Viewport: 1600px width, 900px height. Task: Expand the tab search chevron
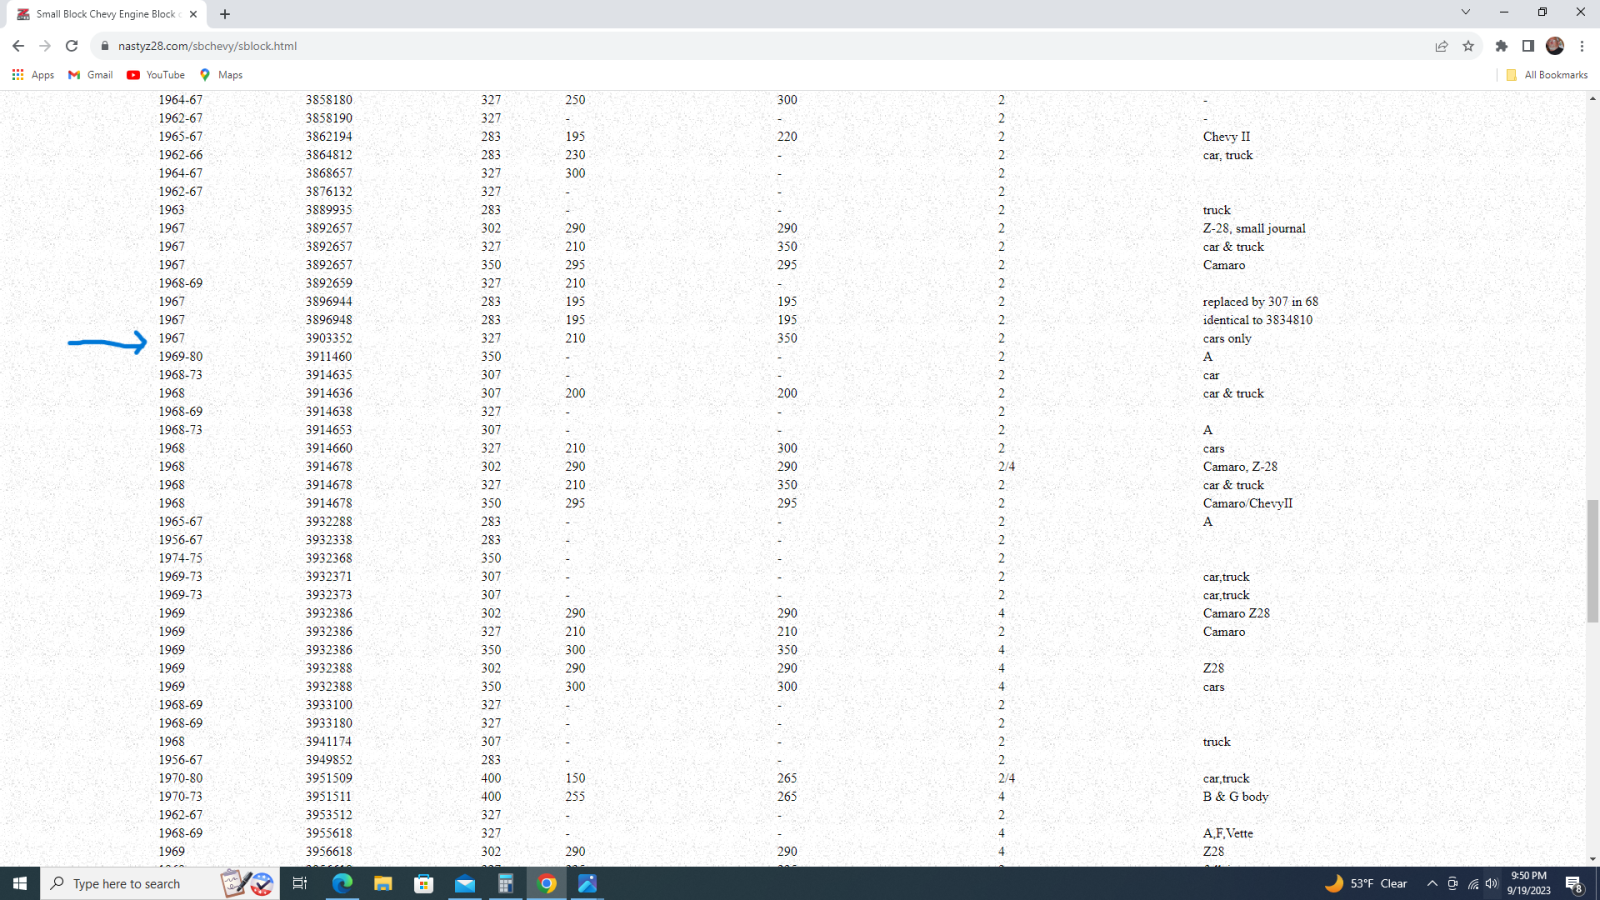point(1466,12)
